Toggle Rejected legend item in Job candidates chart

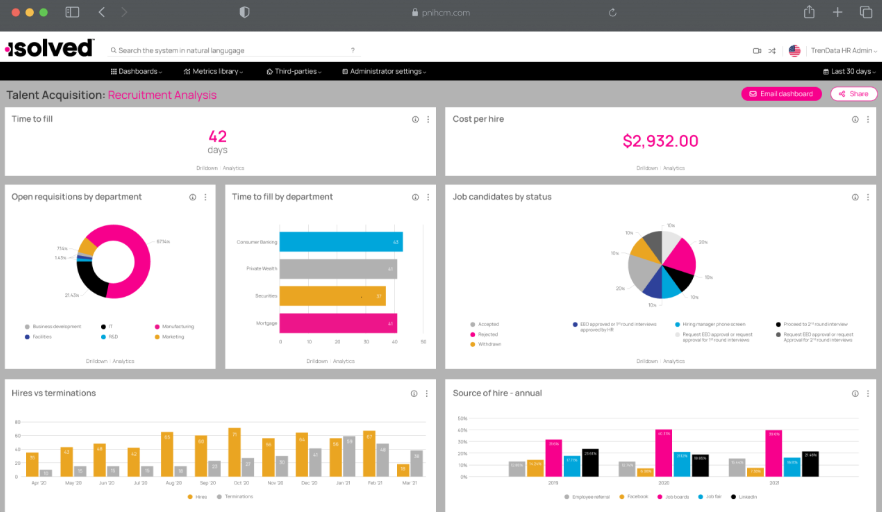(x=486, y=334)
